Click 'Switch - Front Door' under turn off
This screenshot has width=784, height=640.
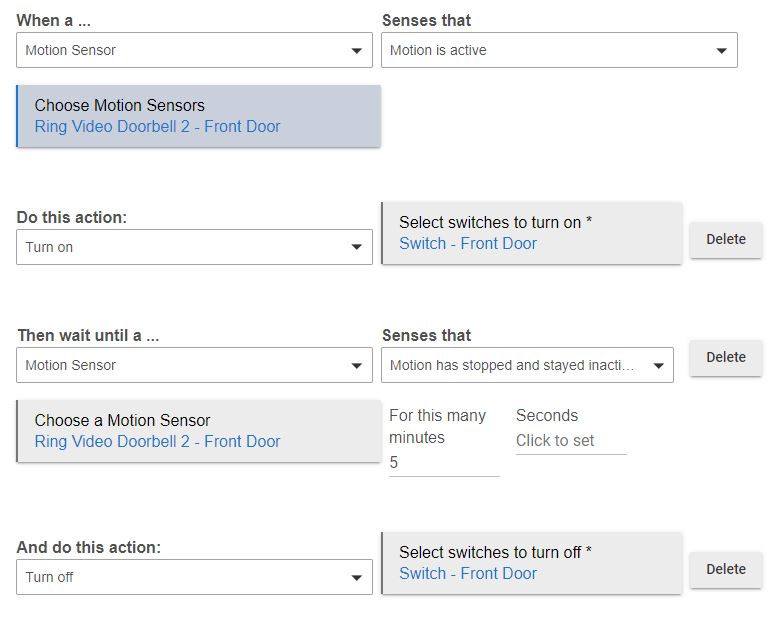[x=468, y=574]
